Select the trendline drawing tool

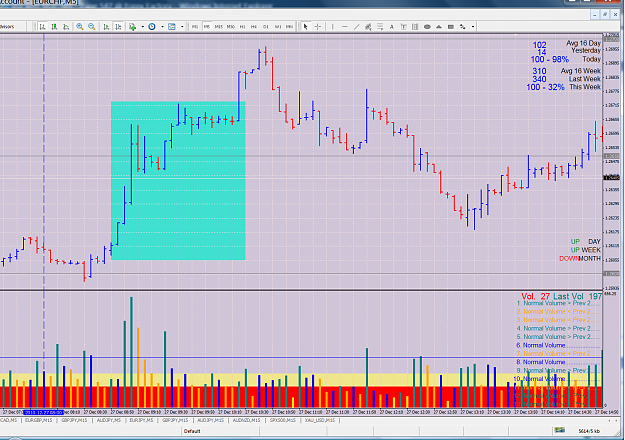pyautogui.click(x=356, y=27)
